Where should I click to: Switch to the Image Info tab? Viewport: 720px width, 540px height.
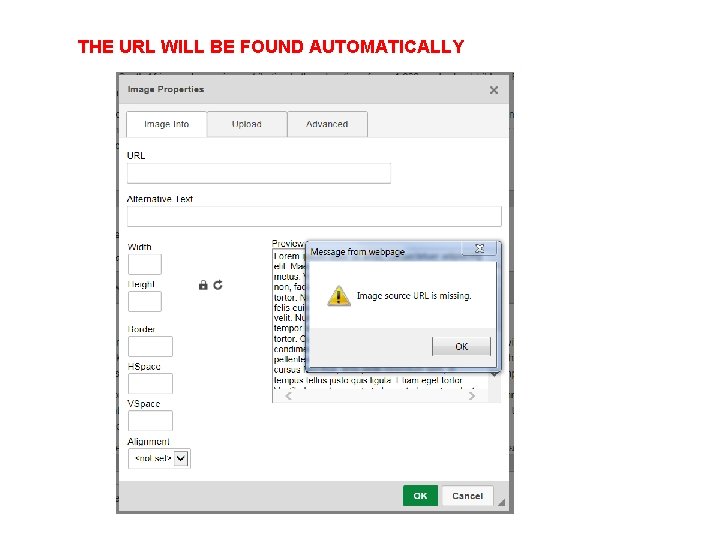tap(166, 124)
